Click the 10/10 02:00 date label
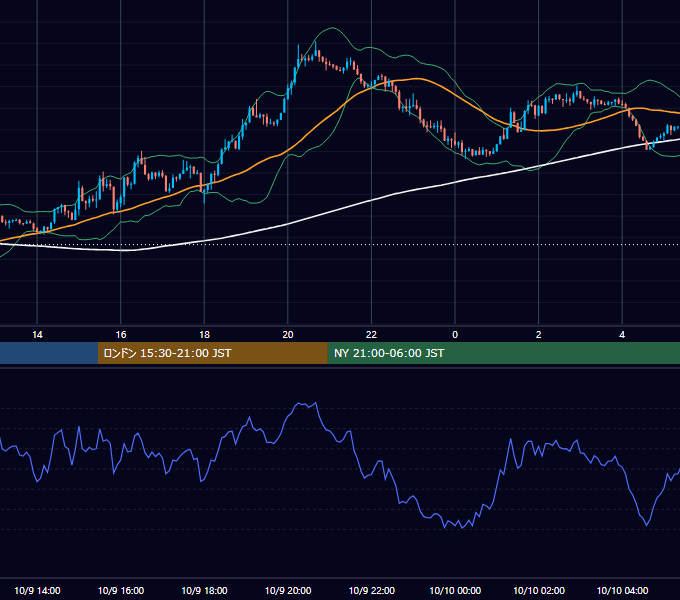This screenshot has height=600, width=680. [x=539, y=590]
